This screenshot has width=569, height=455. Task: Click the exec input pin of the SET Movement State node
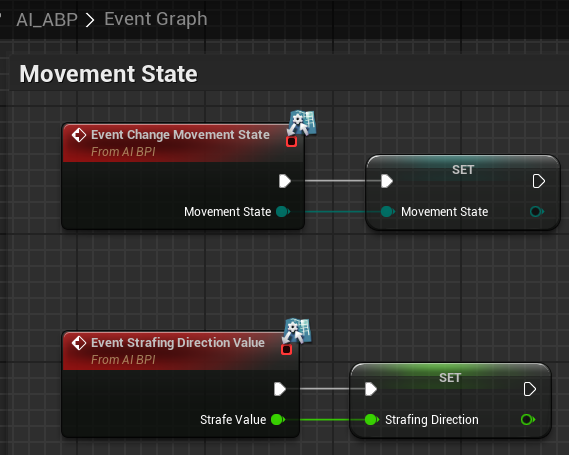(387, 181)
